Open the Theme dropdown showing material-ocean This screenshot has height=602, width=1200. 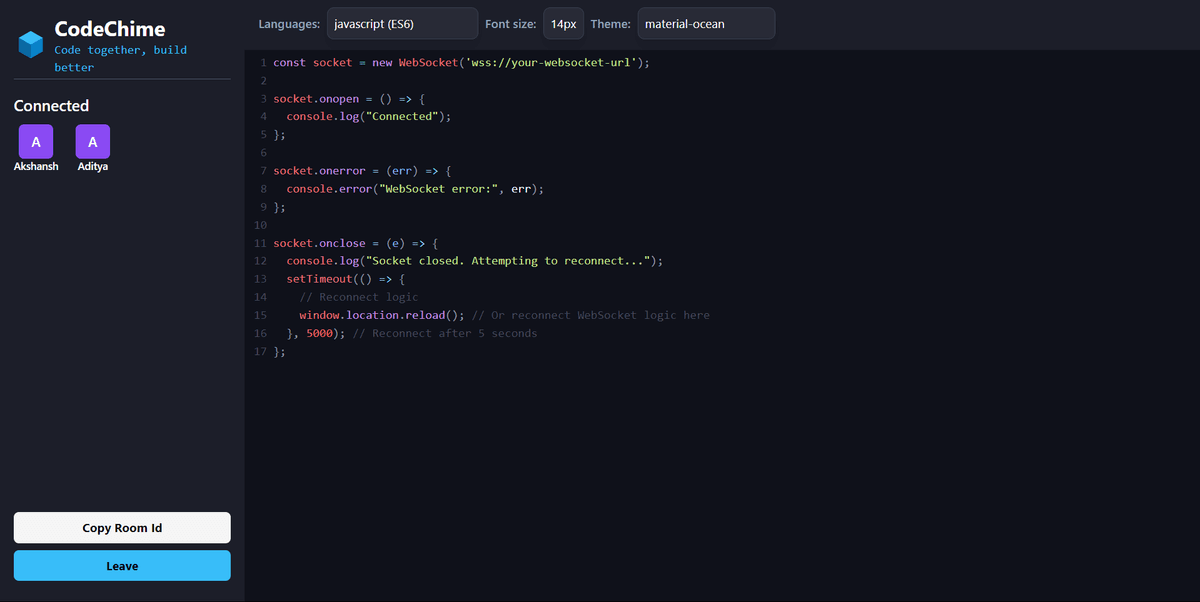pos(706,23)
